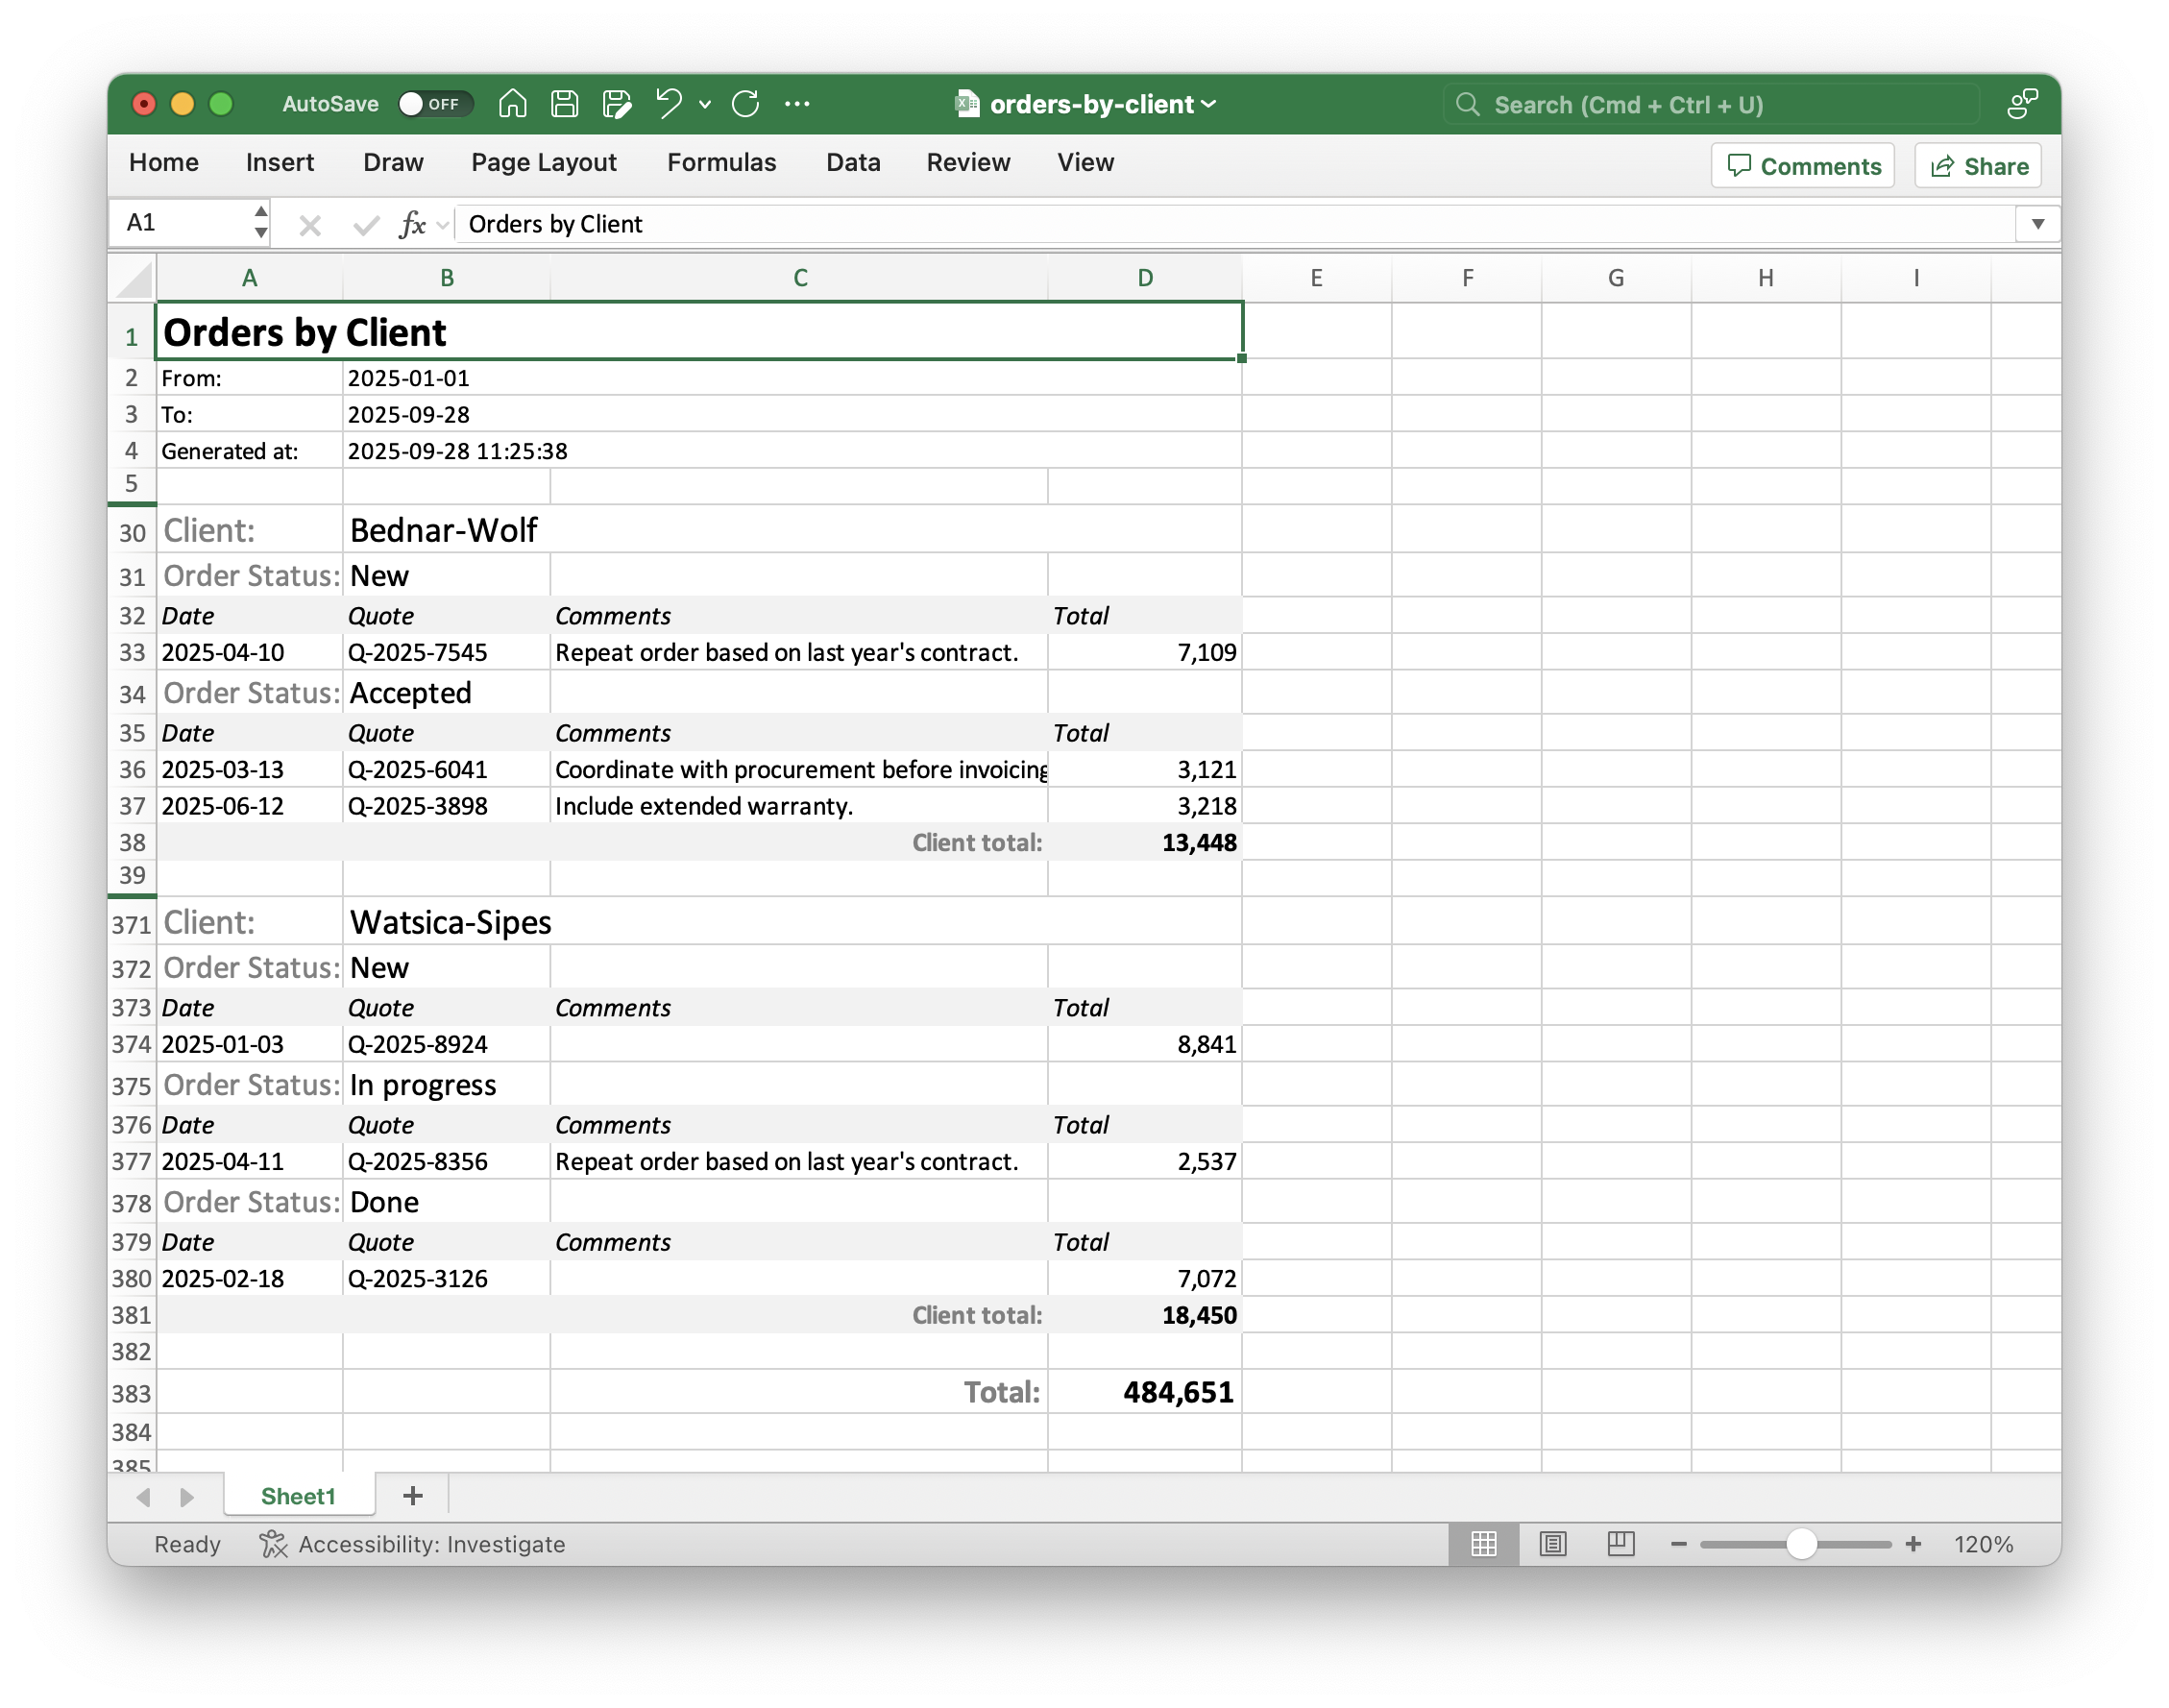Click the Insert Function fx icon
This screenshot has width=2169, height=1708.
click(412, 224)
